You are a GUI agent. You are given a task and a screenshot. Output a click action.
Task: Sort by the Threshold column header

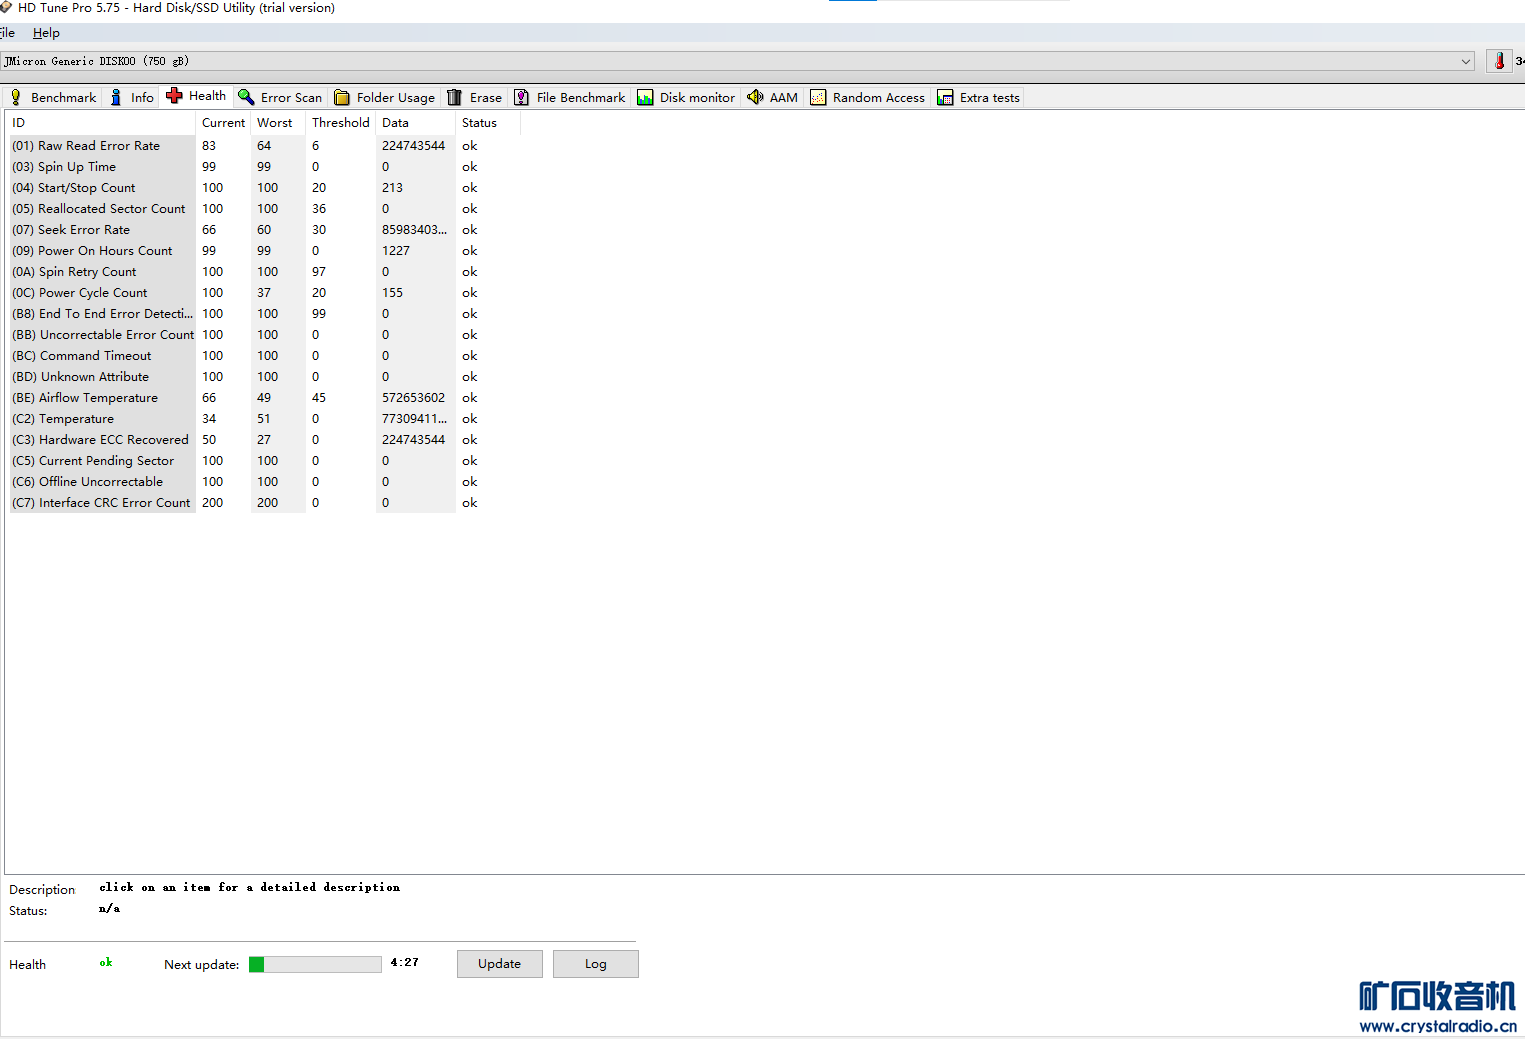click(341, 123)
